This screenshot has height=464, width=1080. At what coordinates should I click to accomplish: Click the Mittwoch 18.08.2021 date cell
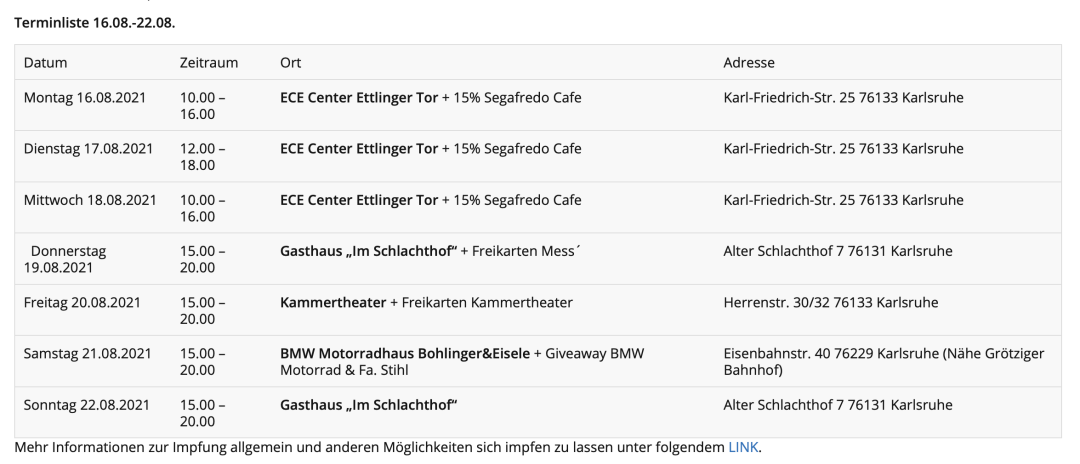click(x=90, y=200)
